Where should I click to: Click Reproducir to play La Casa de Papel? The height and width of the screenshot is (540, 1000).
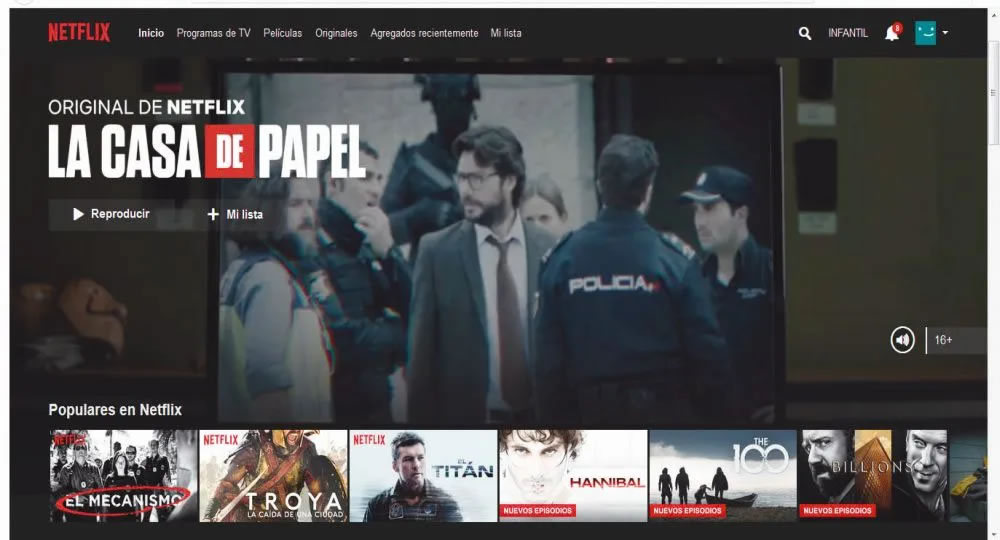[112, 214]
